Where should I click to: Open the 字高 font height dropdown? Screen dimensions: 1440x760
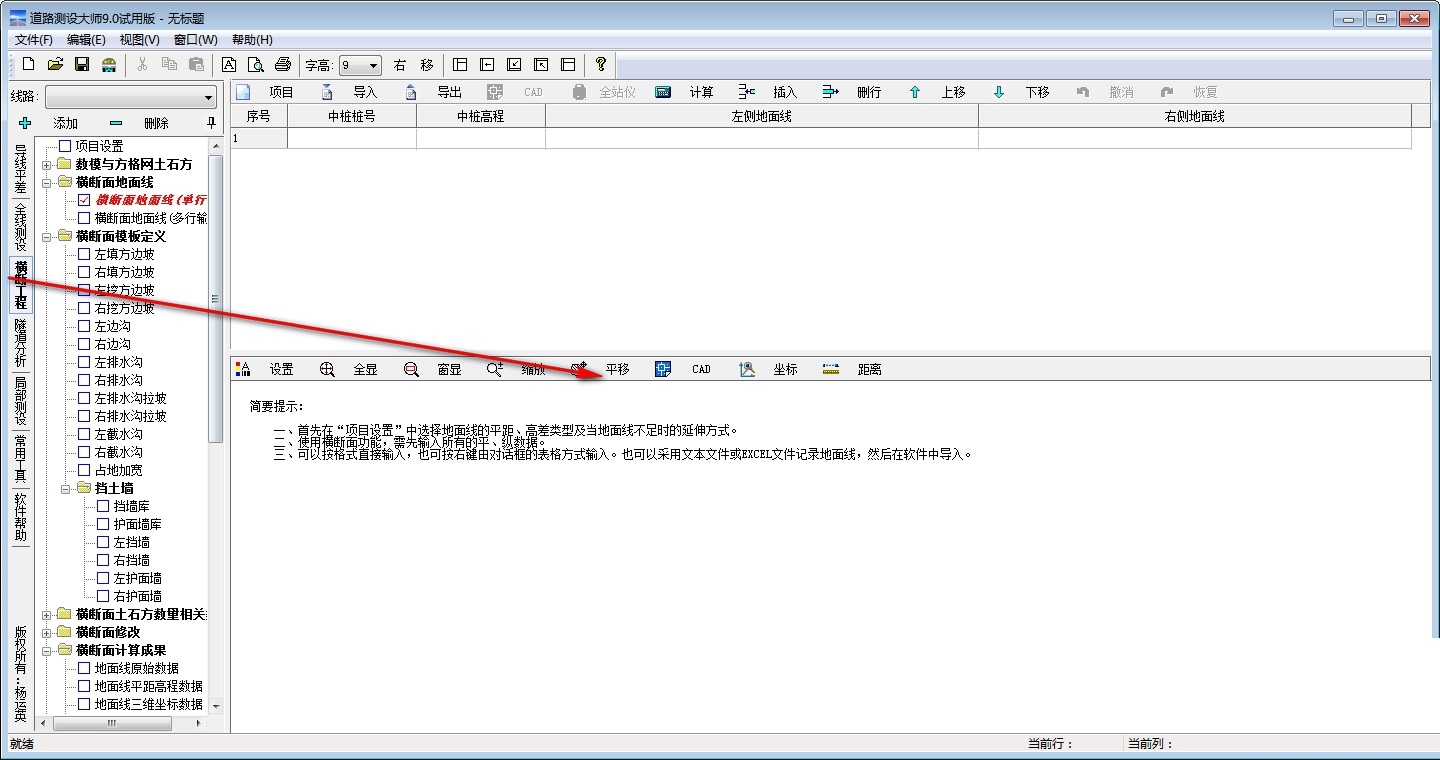[360, 65]
